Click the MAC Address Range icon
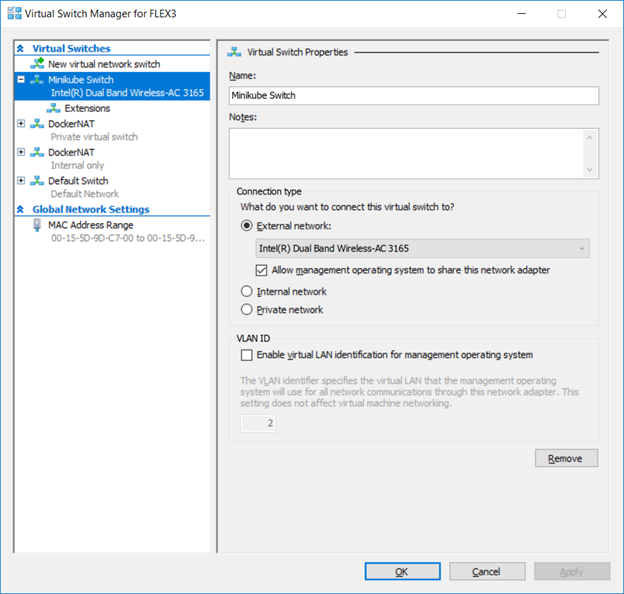This screenshot has width=624, height=594. [37, 225]
